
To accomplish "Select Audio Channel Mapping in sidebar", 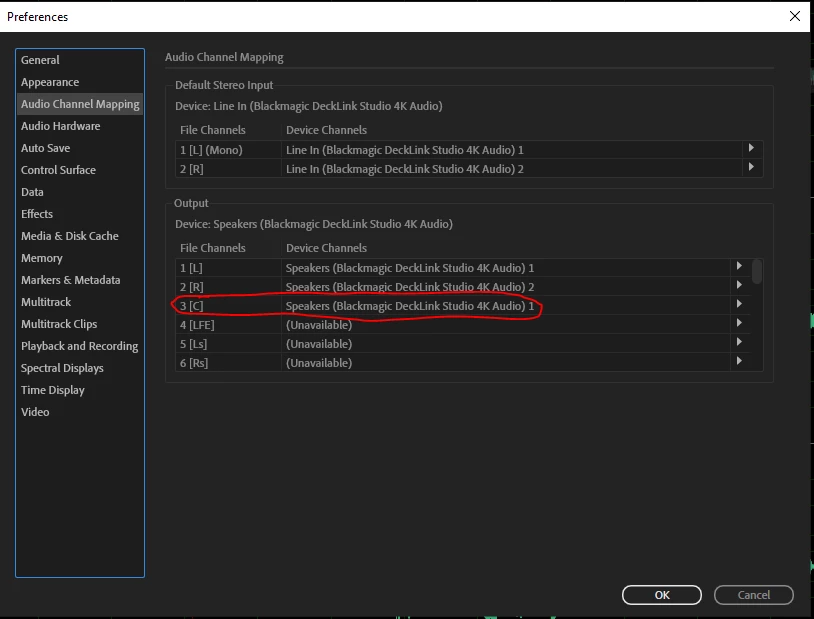I will pyautogui.click(x=80, y=104).
